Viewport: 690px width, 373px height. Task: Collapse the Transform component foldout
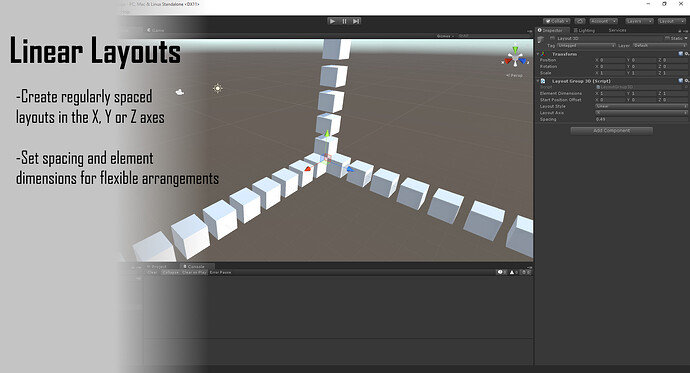[538, 54]
